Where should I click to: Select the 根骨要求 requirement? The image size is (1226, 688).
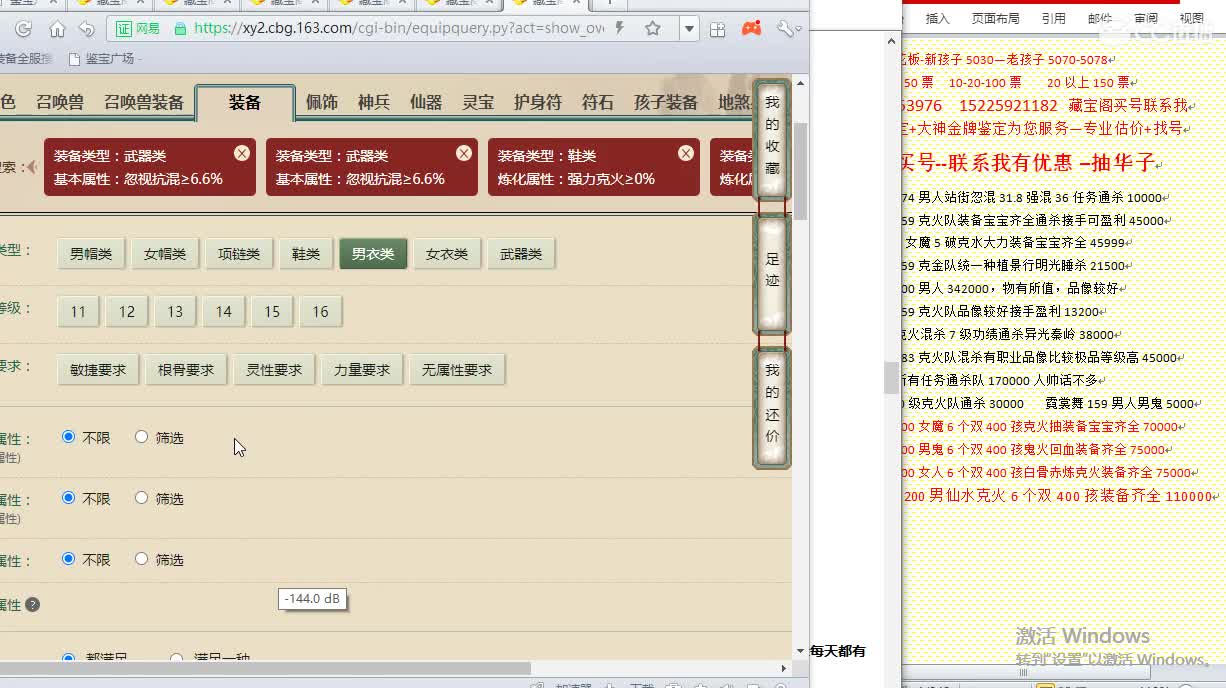[x=186, y=370]
